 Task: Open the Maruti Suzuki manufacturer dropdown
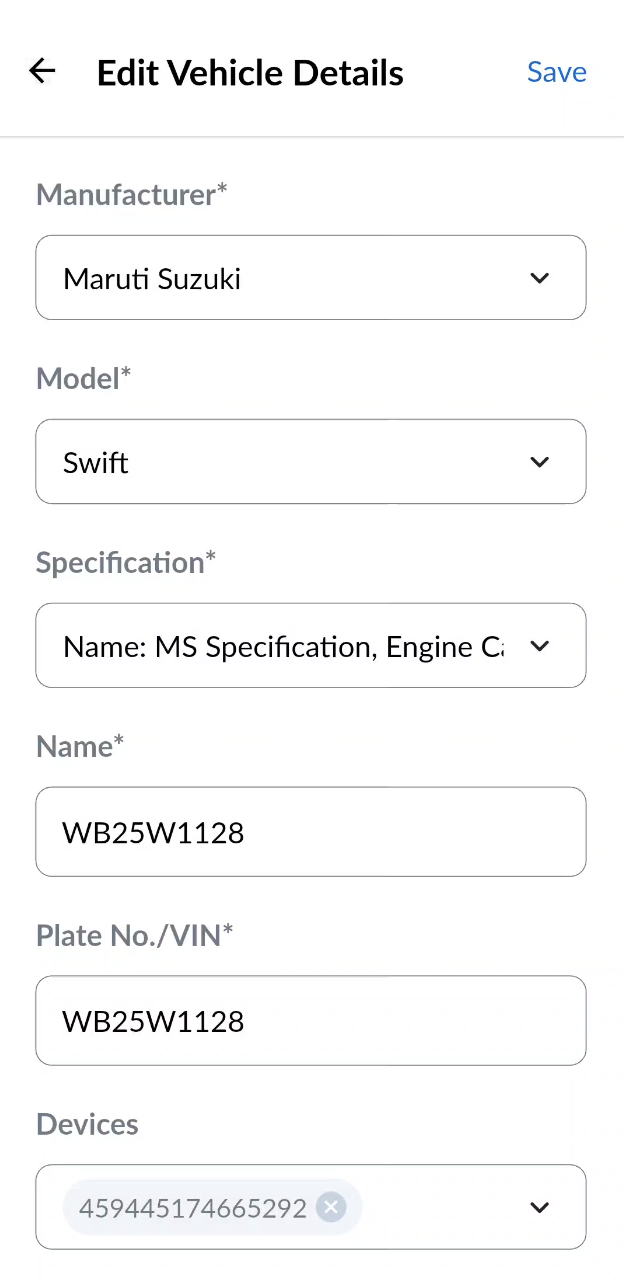[280, 278]
